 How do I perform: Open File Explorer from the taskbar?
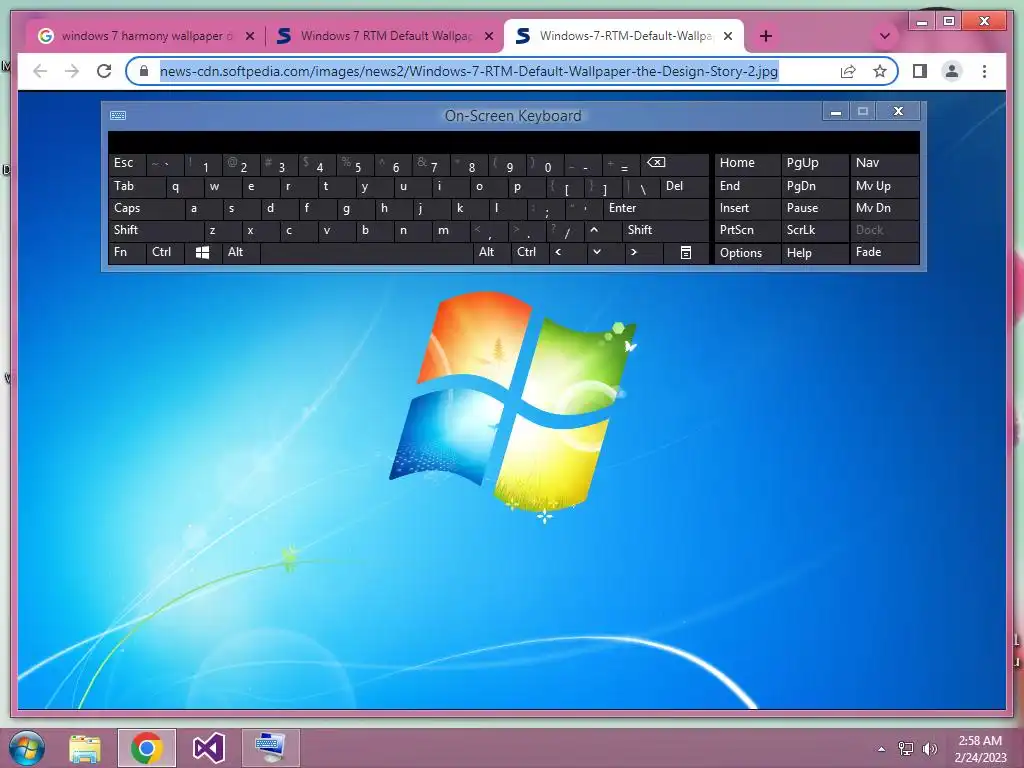85,748
